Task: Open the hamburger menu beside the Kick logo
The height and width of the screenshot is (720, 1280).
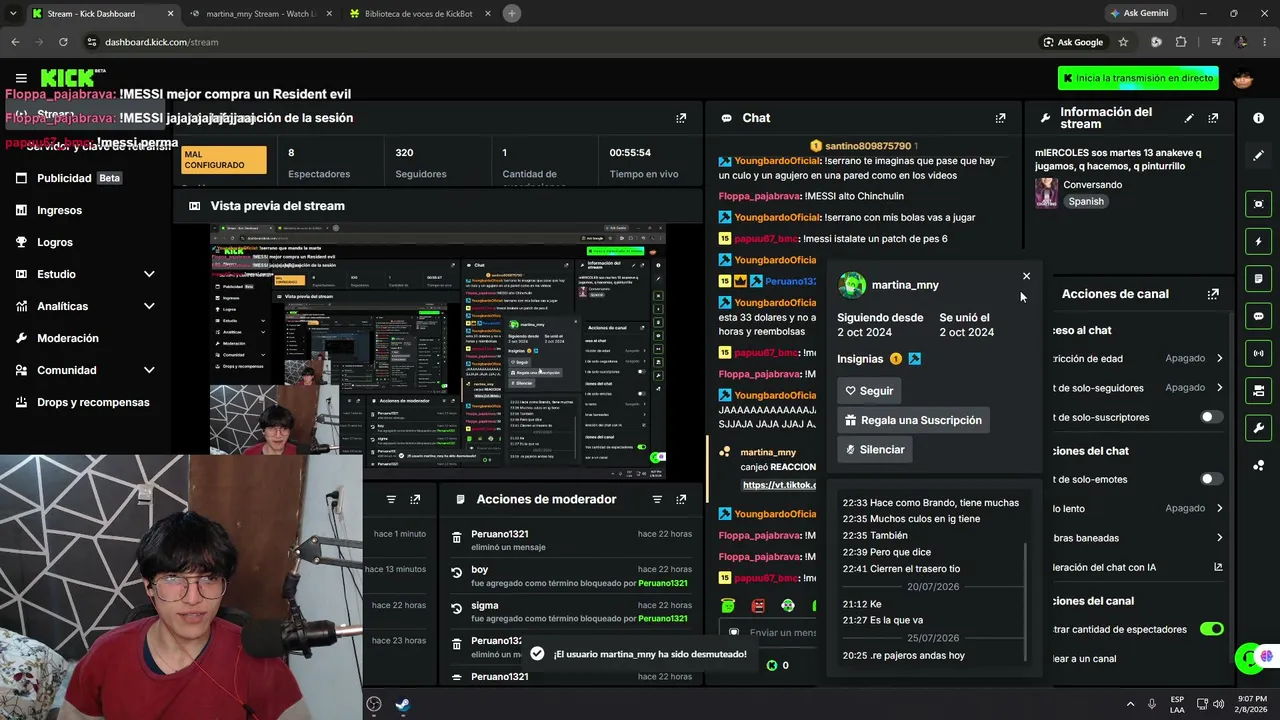Action: click(x=21, y=78)
